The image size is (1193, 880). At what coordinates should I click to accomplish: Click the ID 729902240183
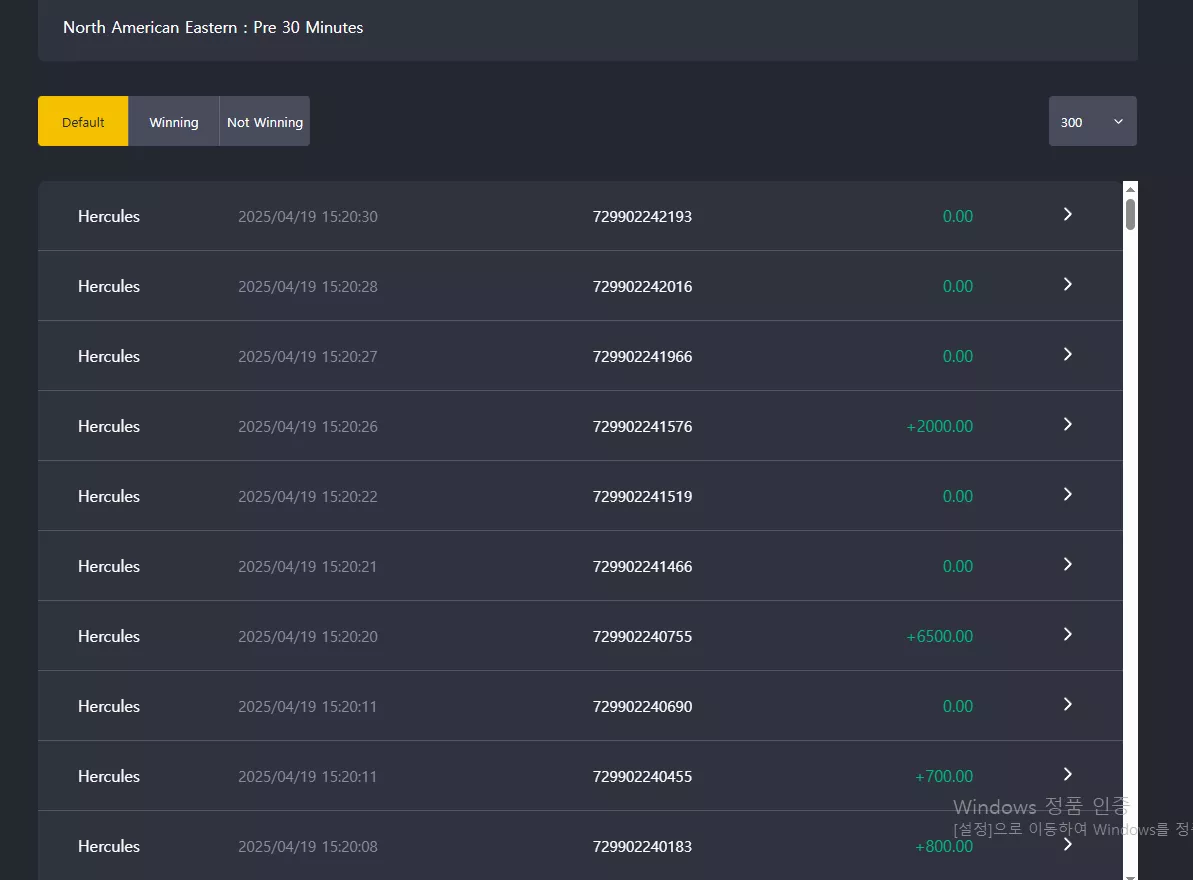(x=642, y=847)
